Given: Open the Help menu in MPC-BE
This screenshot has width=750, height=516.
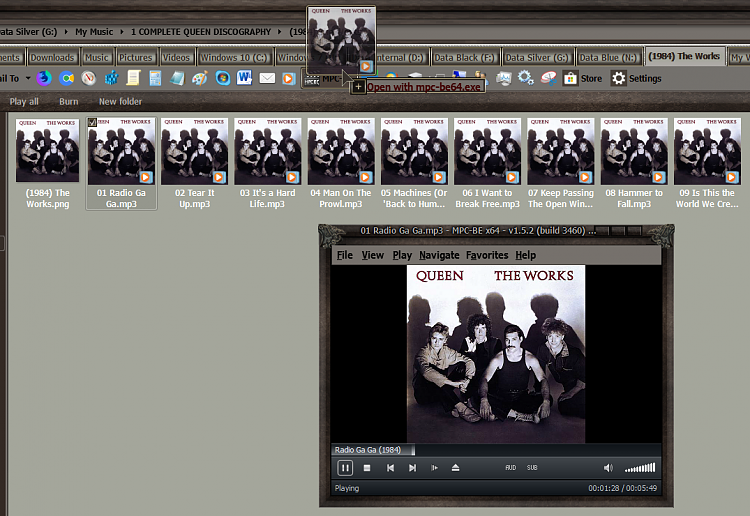Looking at the screenshot, I should (525, 255).
